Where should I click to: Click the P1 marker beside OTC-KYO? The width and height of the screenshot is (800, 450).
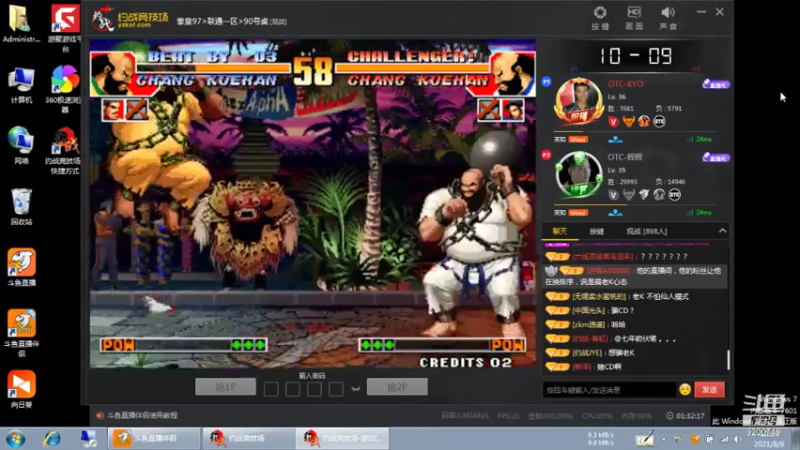tap(546, 82)
